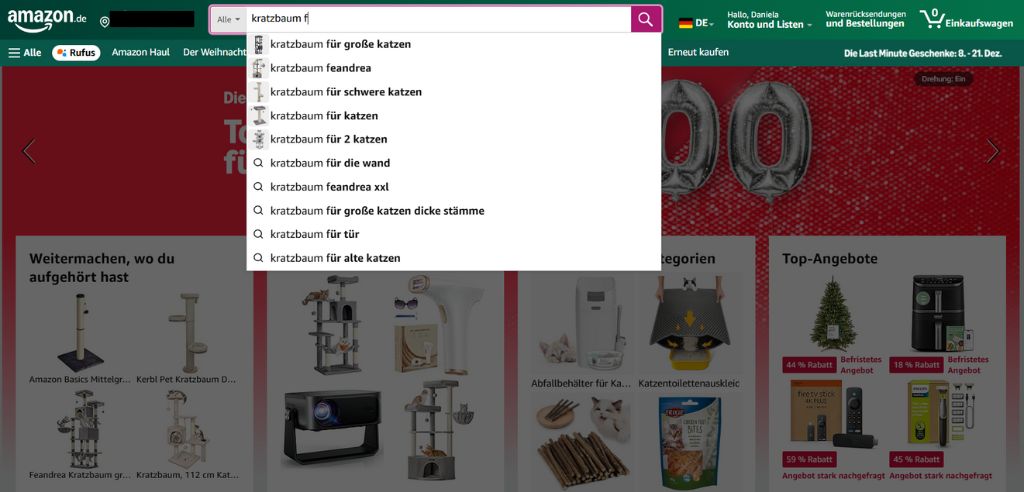Click the search icon beside 'kratzbaum für alte katzen'
Screen dimensions: 1024x492
(x=258, y=257)
